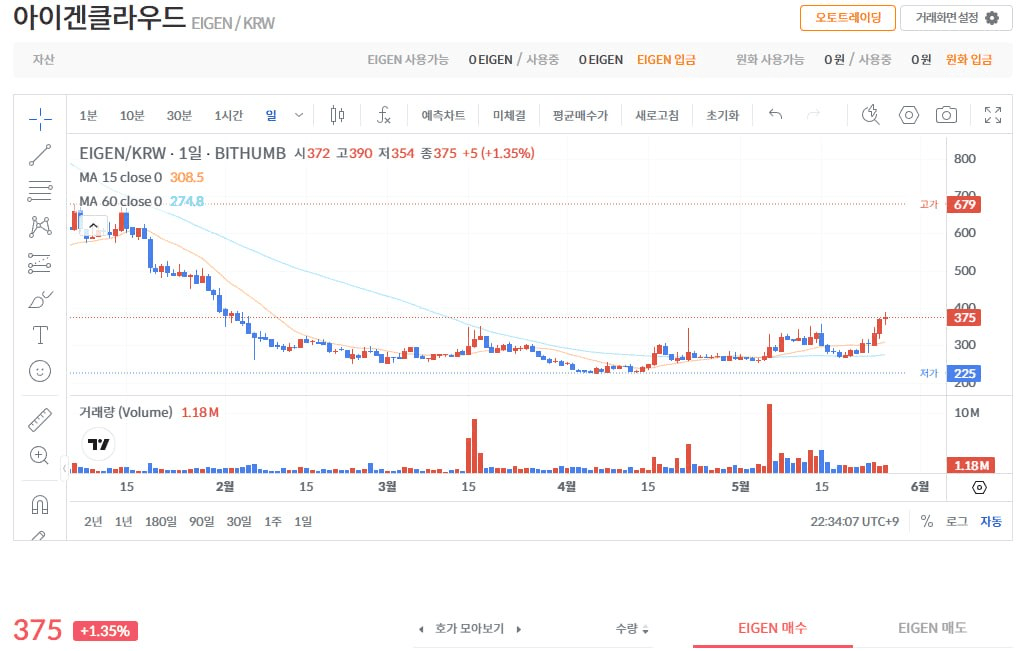Click the 679 high price label
Viewport: 1023px width, 651px height.
[x=964, y=205]
